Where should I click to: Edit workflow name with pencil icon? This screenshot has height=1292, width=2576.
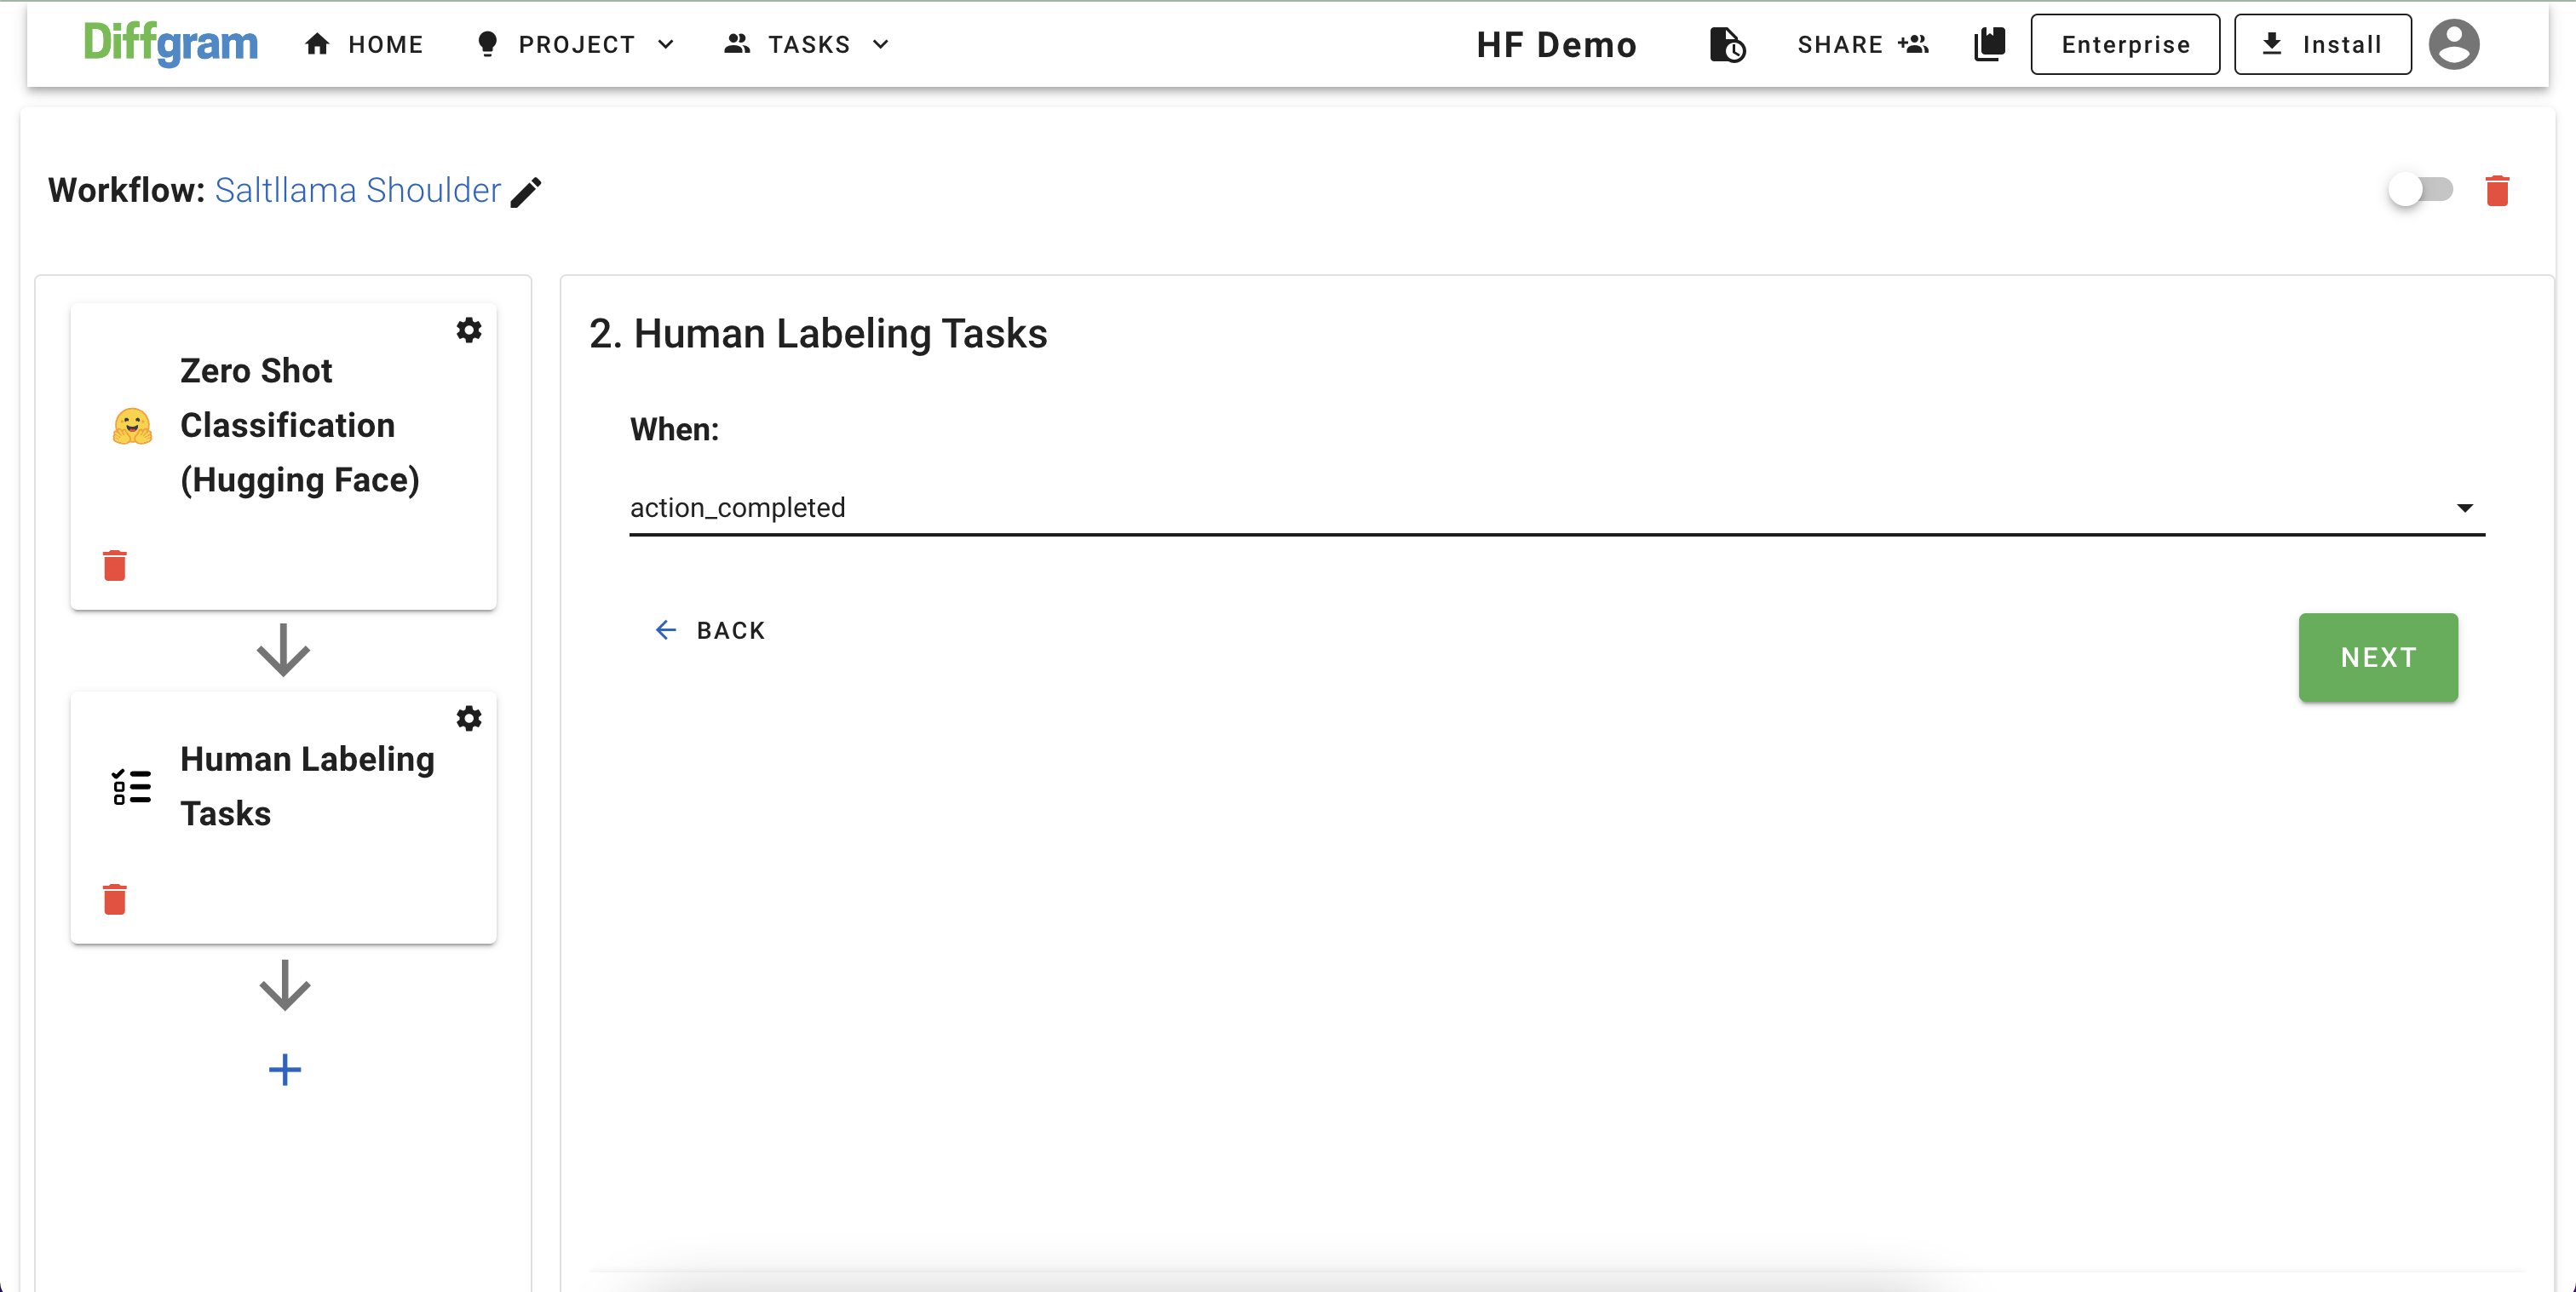tap(526, 191)
